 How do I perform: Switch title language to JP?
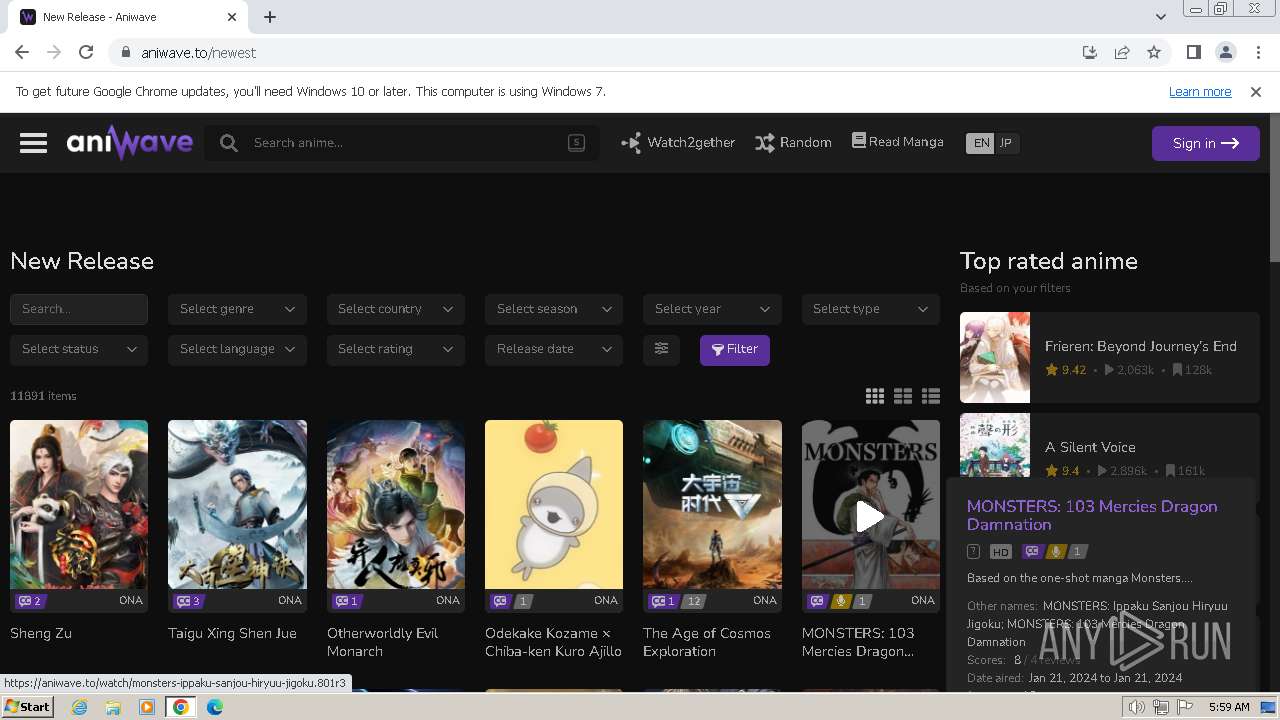tap(1006, 143)
